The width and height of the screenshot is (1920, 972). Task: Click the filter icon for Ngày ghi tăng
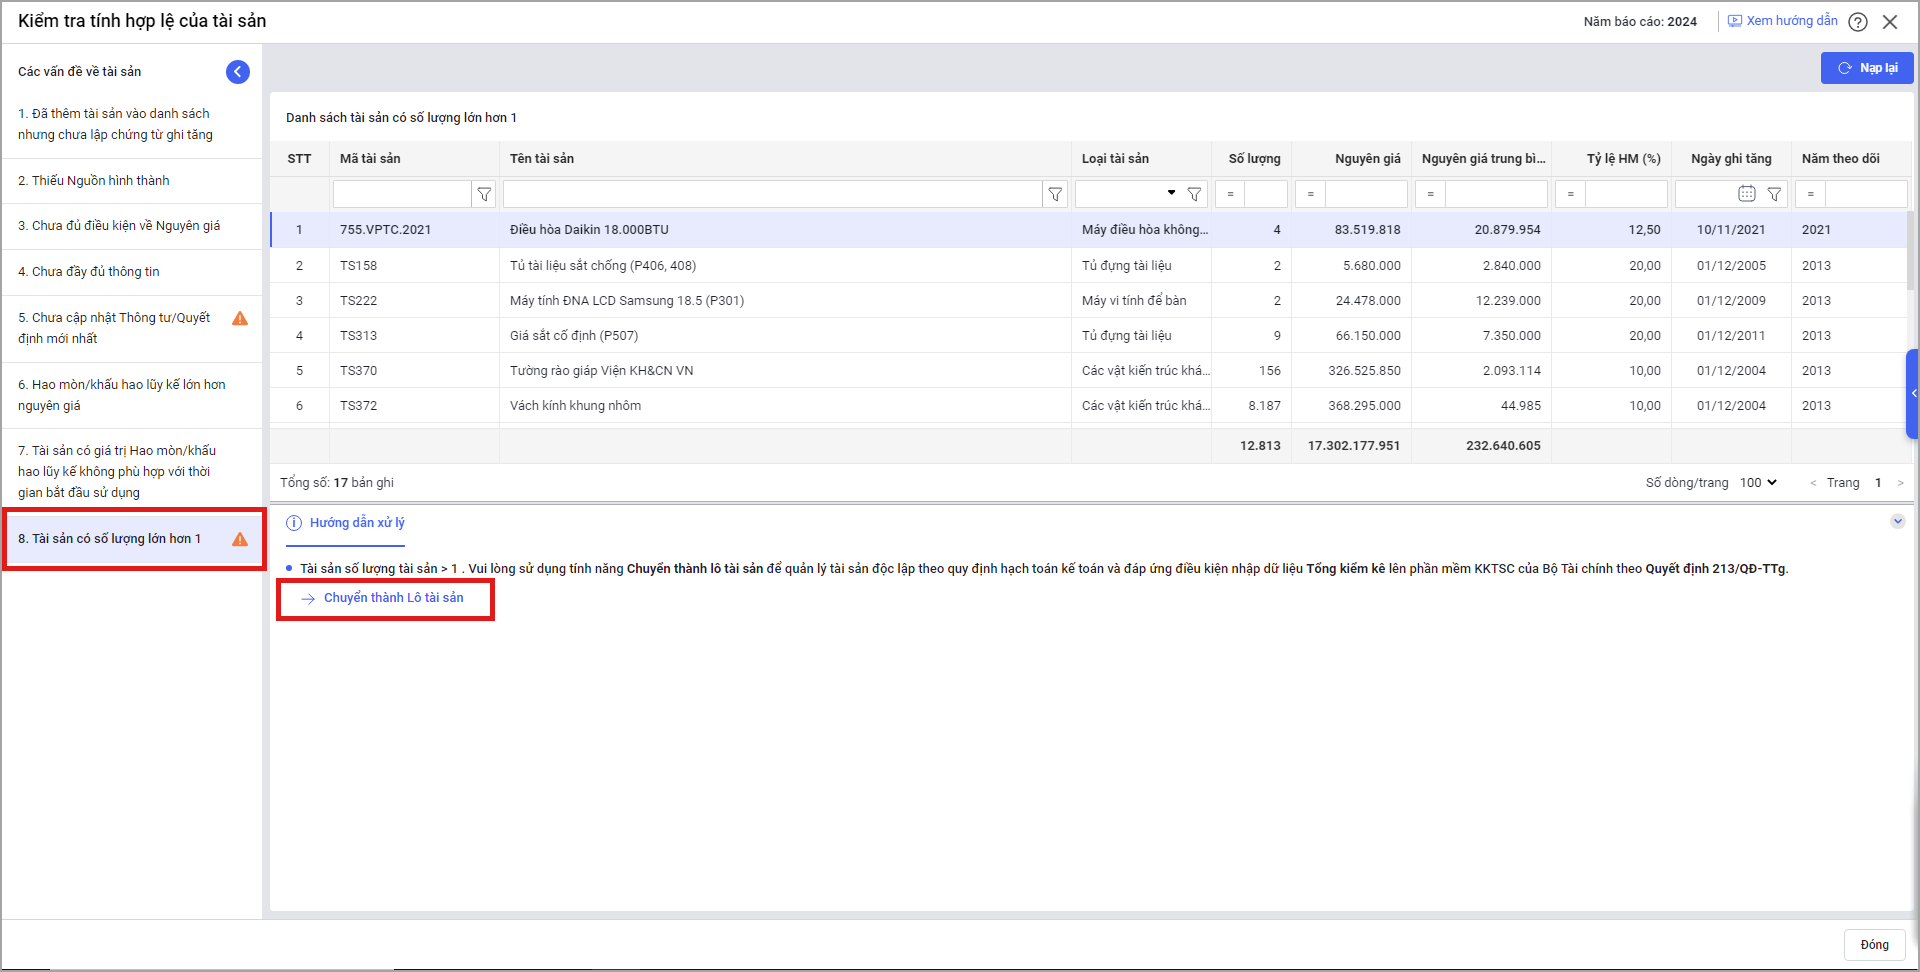(x=1775, y=194)
